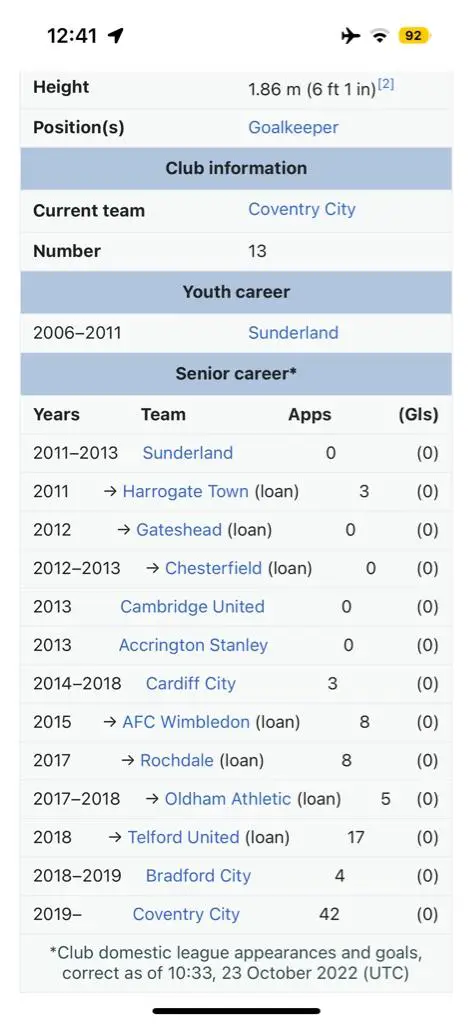This screenshot has width=473, height=1024.
Task: Open the Telford United loan link
Action: (184, 837)
